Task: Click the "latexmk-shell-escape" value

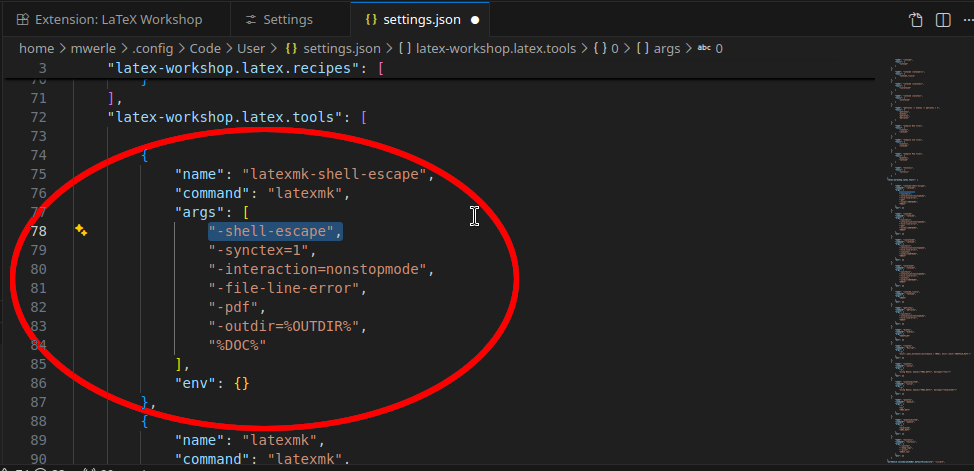Action: click(x=334, y=174)
